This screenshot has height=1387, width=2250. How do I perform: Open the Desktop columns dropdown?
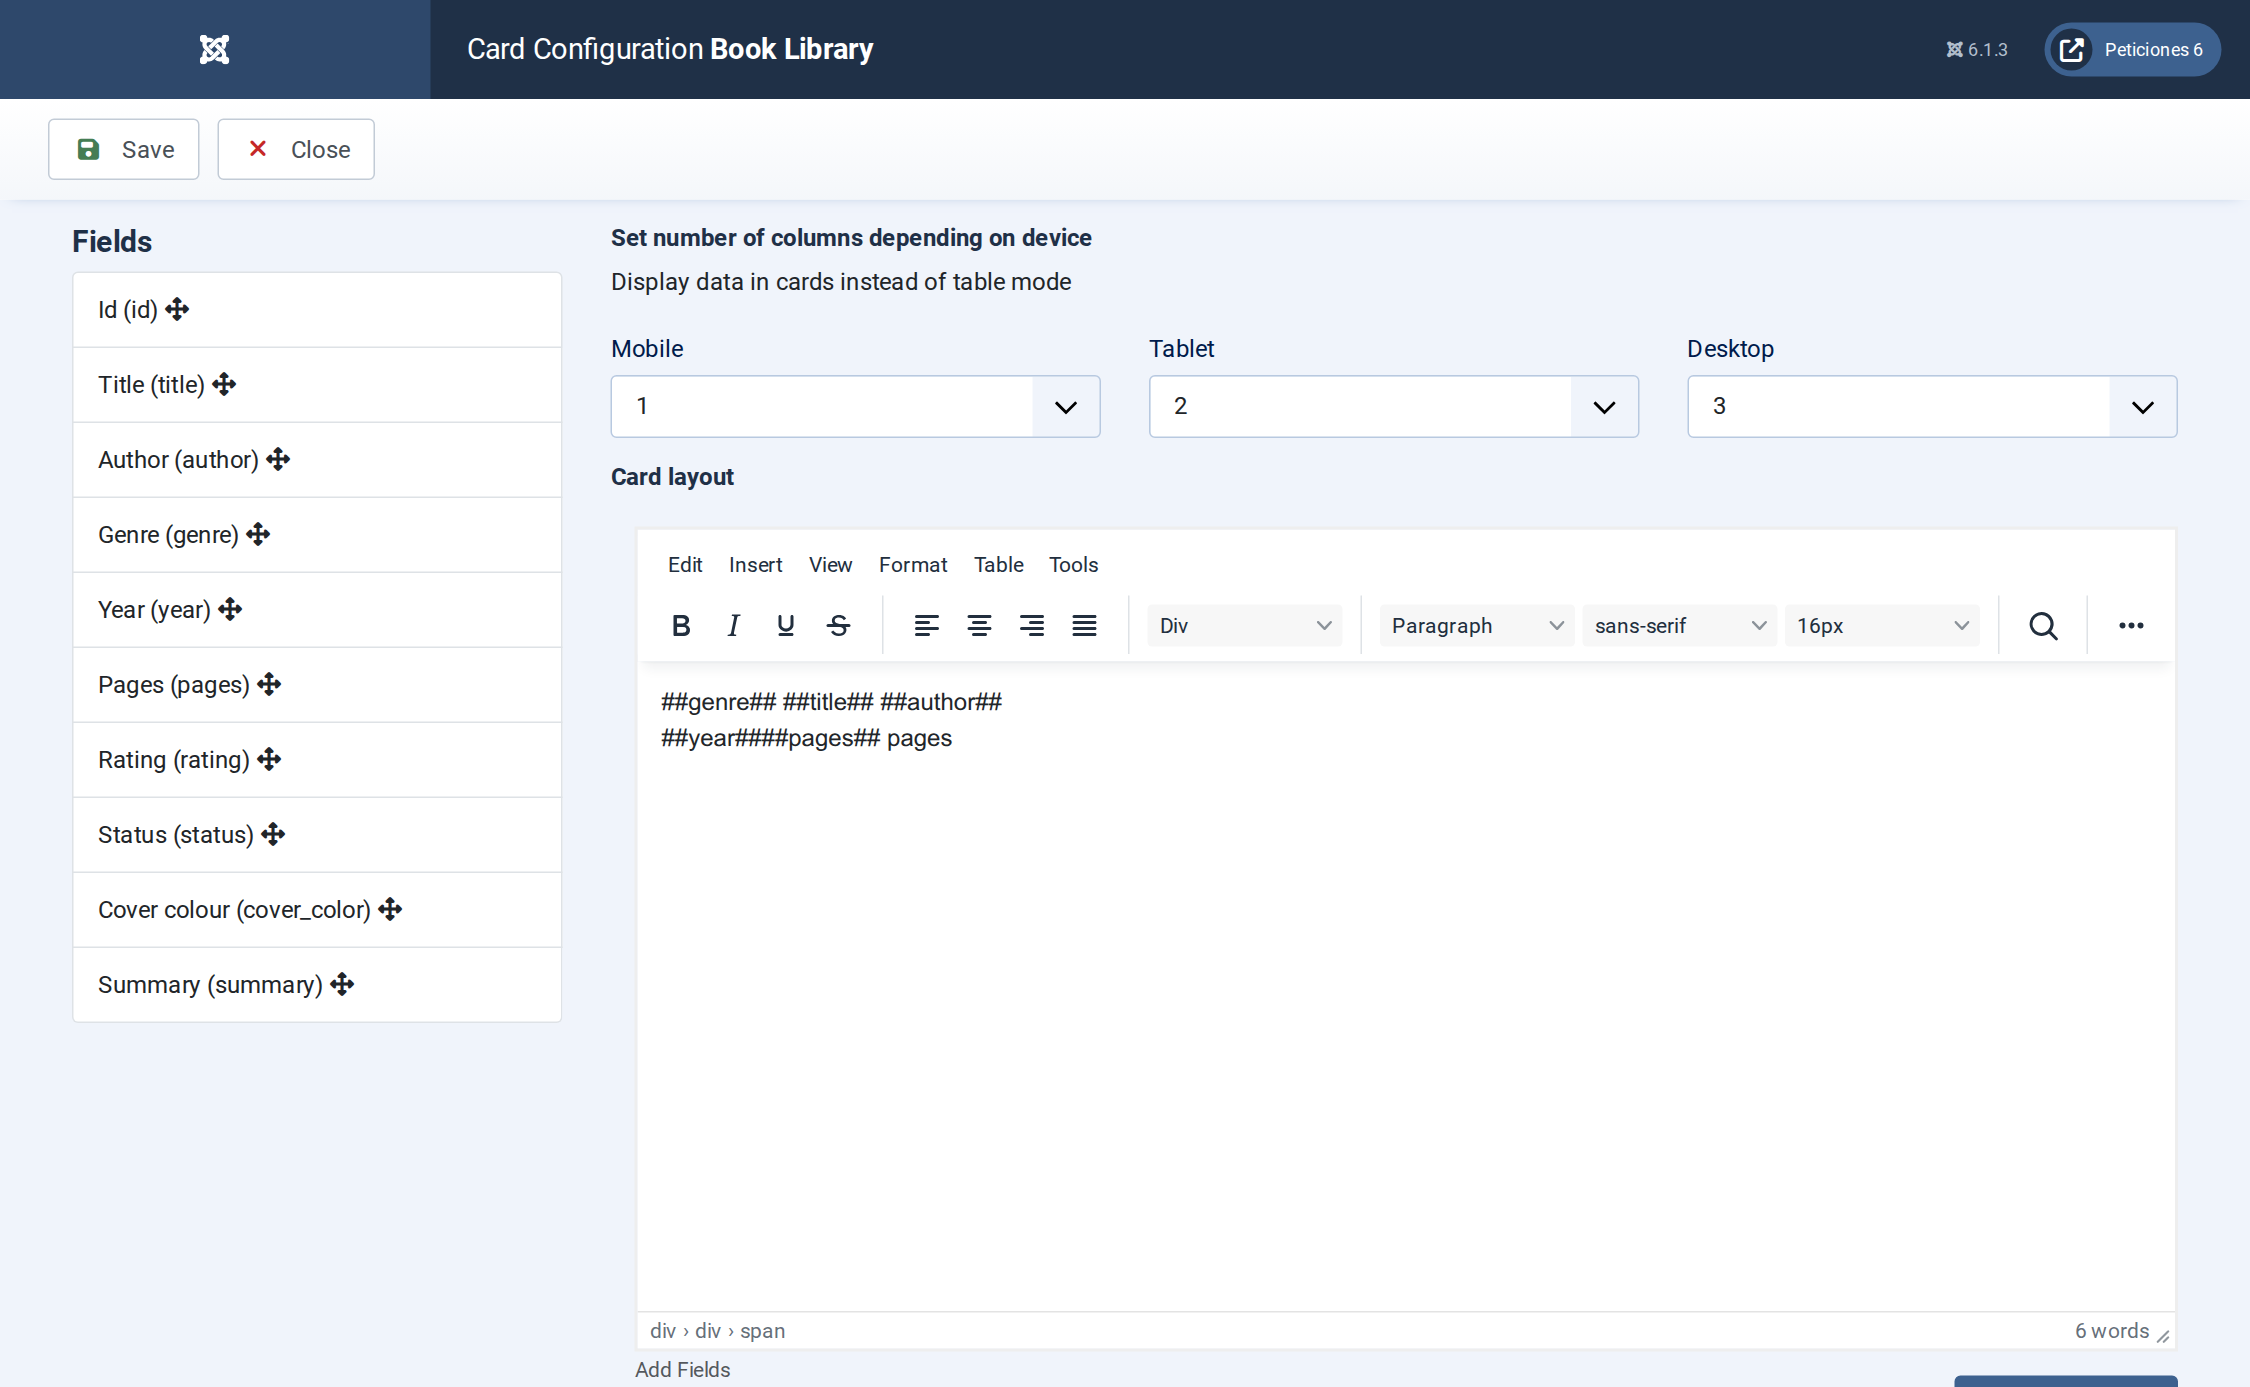(1931, 406)
